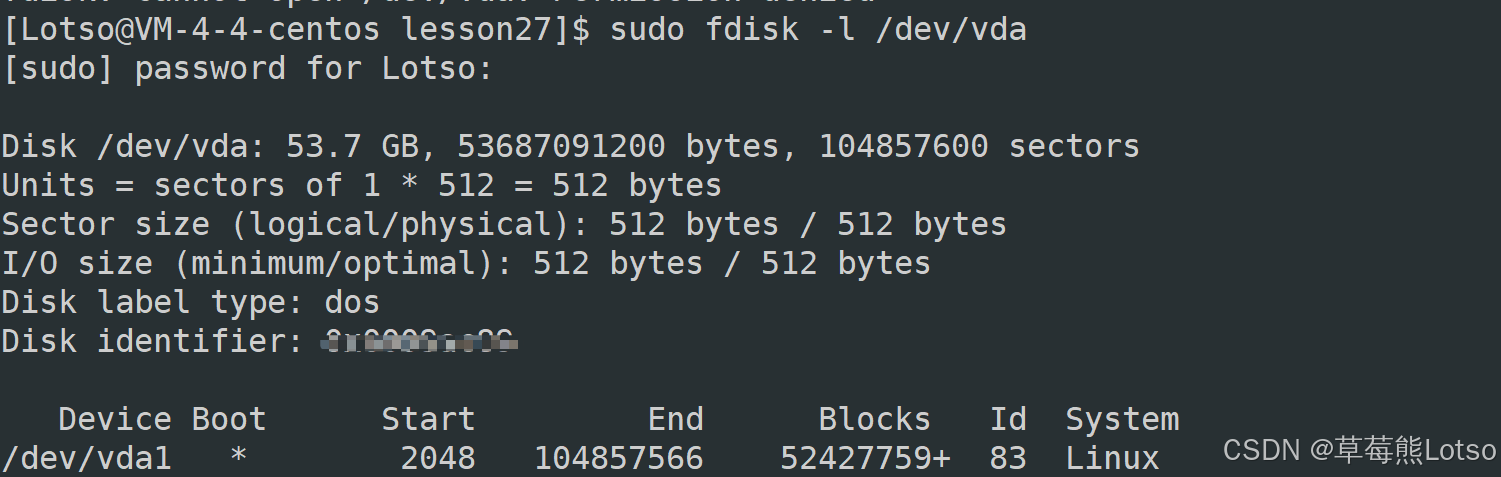
Task: Click the Units = sectors line
Action: (x=361, y=186)
